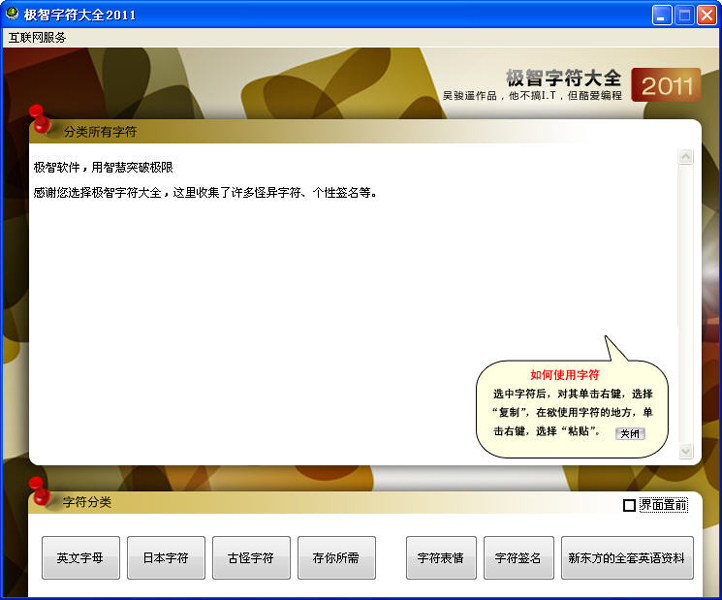Select the 古怪字符 category button
722x600 pixels.
[251, 558]
